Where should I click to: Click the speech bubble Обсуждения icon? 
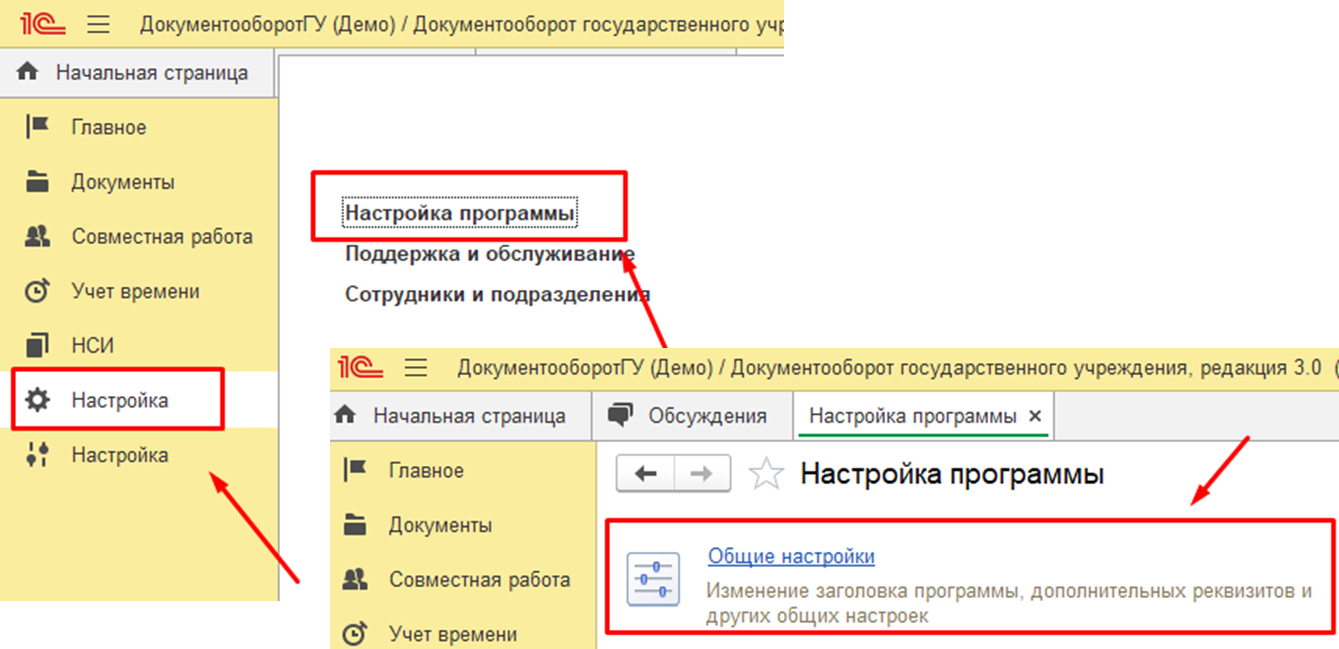621,415
